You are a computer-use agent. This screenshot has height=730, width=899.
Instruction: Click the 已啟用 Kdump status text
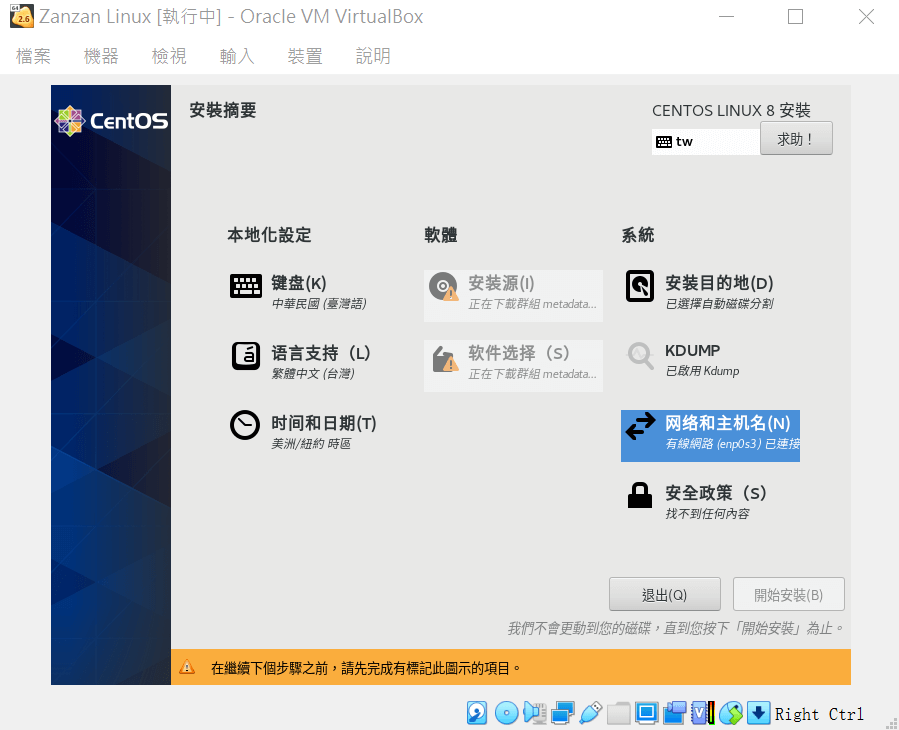[x=702, y=371]
